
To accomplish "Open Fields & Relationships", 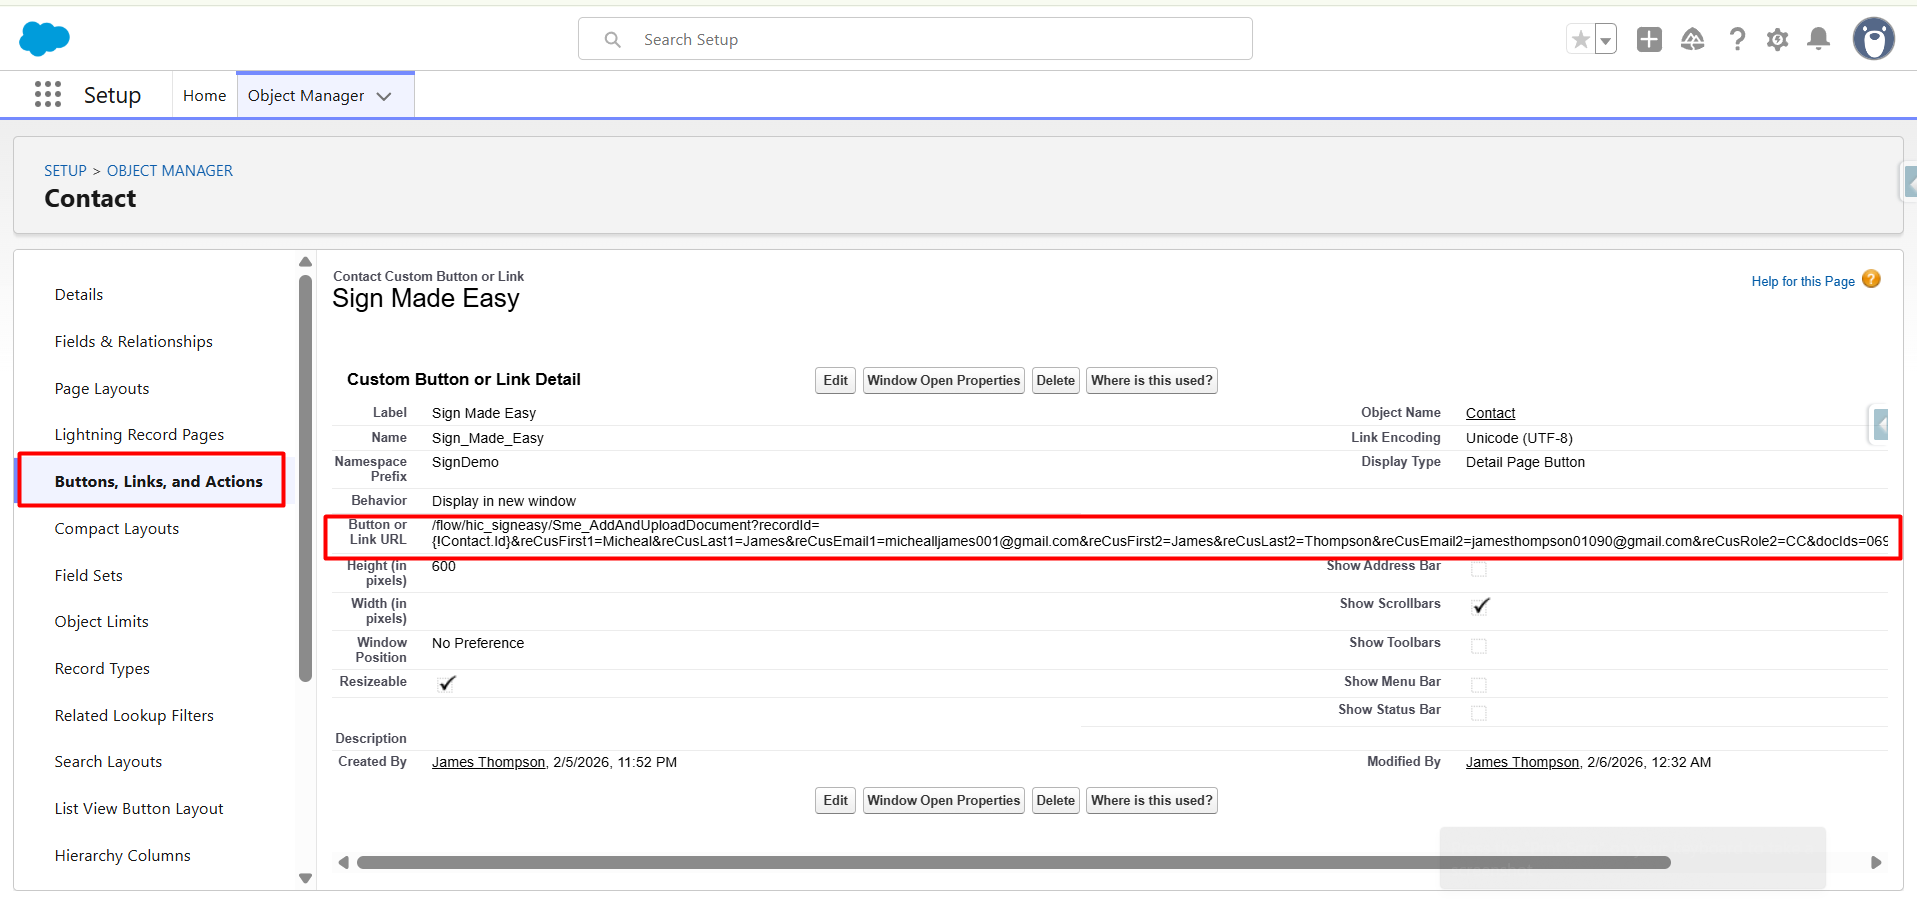I will pos(134,342).
